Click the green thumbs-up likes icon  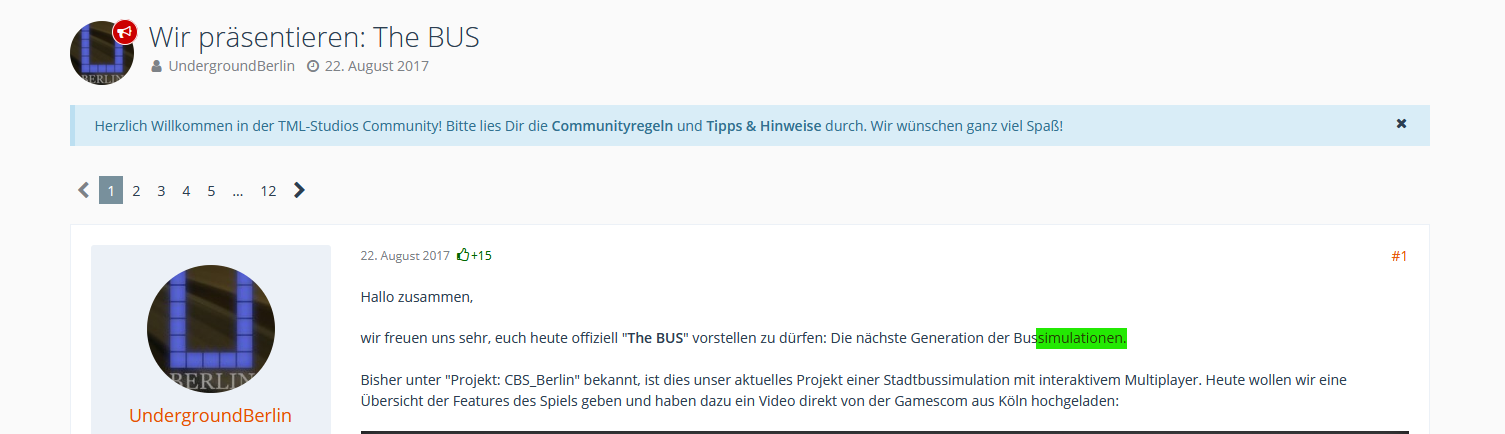(x=463, y=255)
